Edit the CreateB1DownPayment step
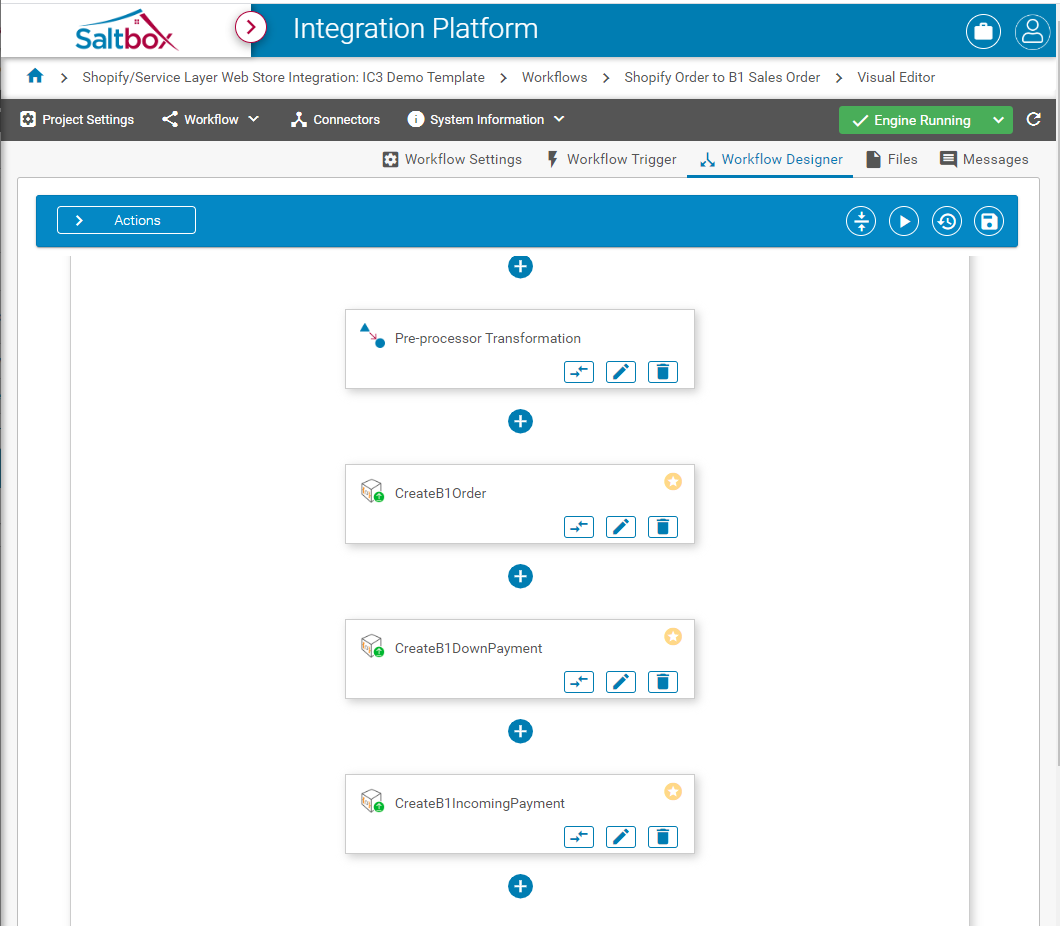The width and height of the screenshot is (1060, 926). (621, 682)
